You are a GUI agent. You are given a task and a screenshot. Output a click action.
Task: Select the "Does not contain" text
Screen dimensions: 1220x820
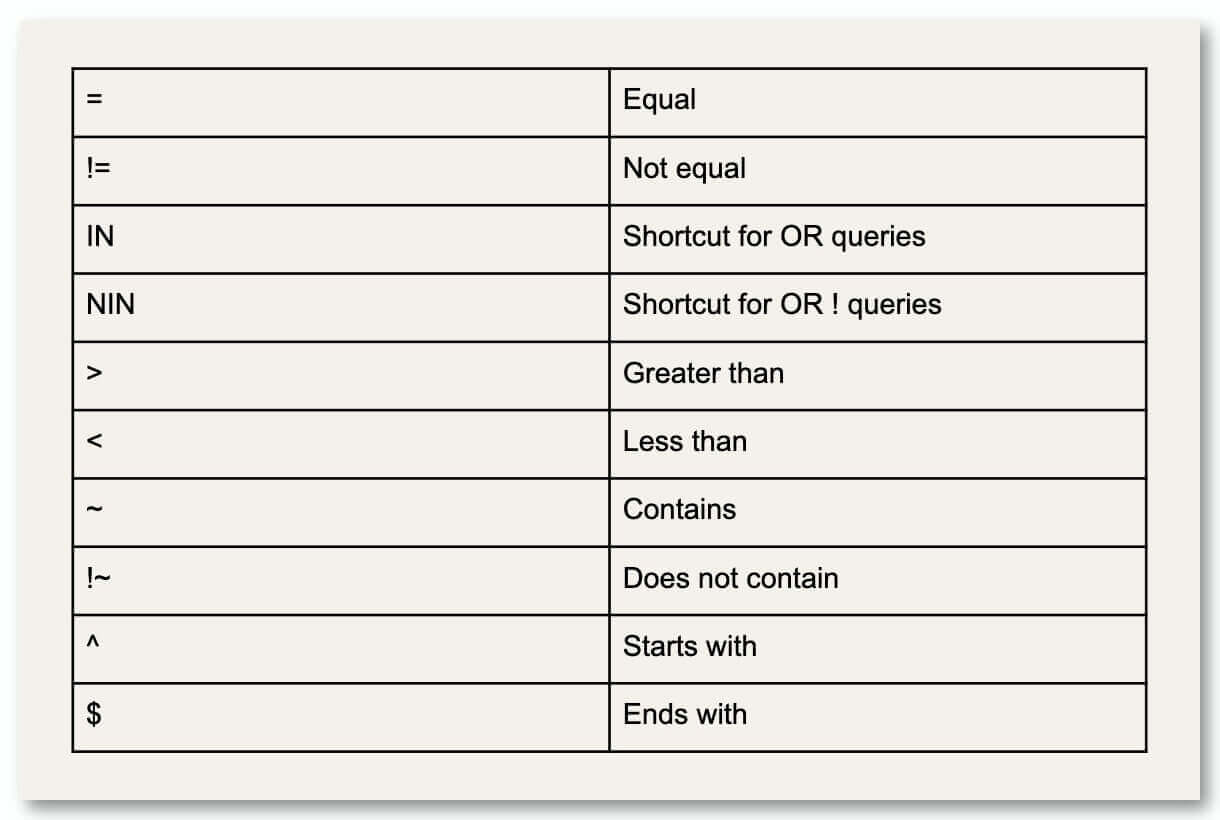730,578
